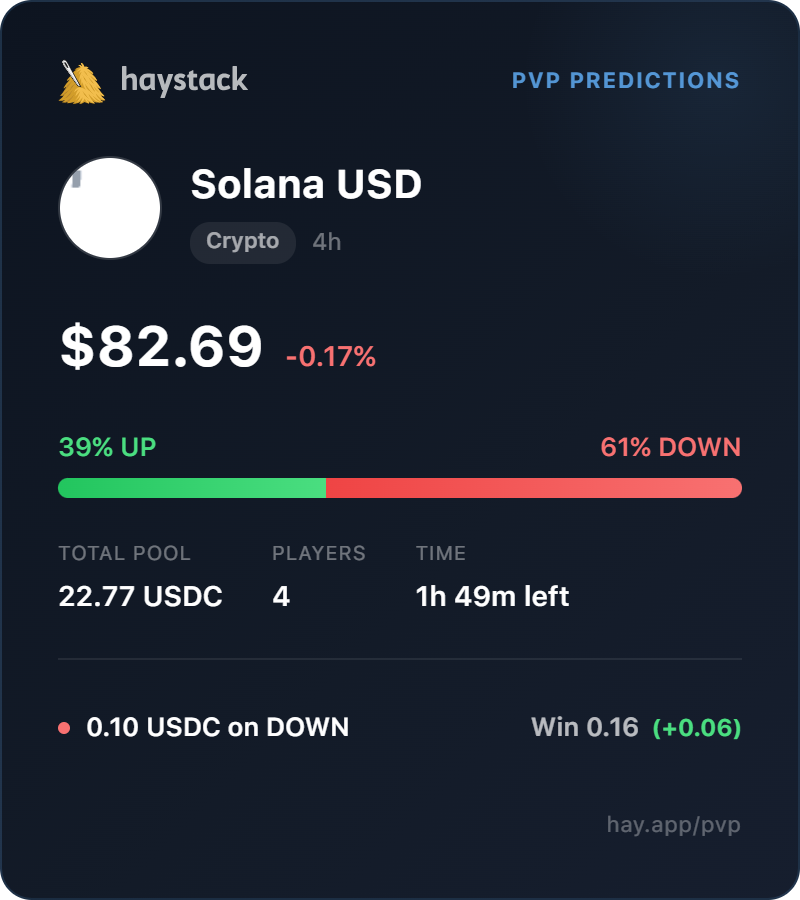Click the red DOWN portion of the bar
Screen dimensions: 800x900
[534, 488]
